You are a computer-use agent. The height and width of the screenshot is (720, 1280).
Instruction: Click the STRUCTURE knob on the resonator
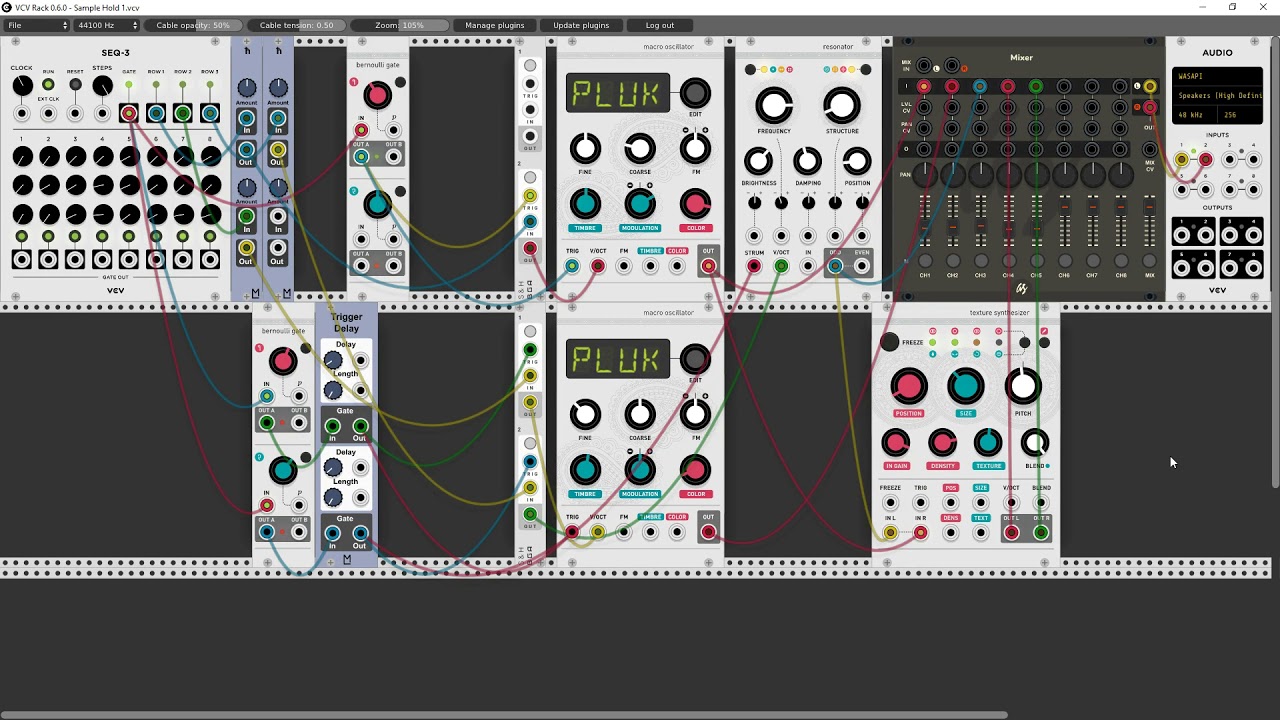pos(842,105)
